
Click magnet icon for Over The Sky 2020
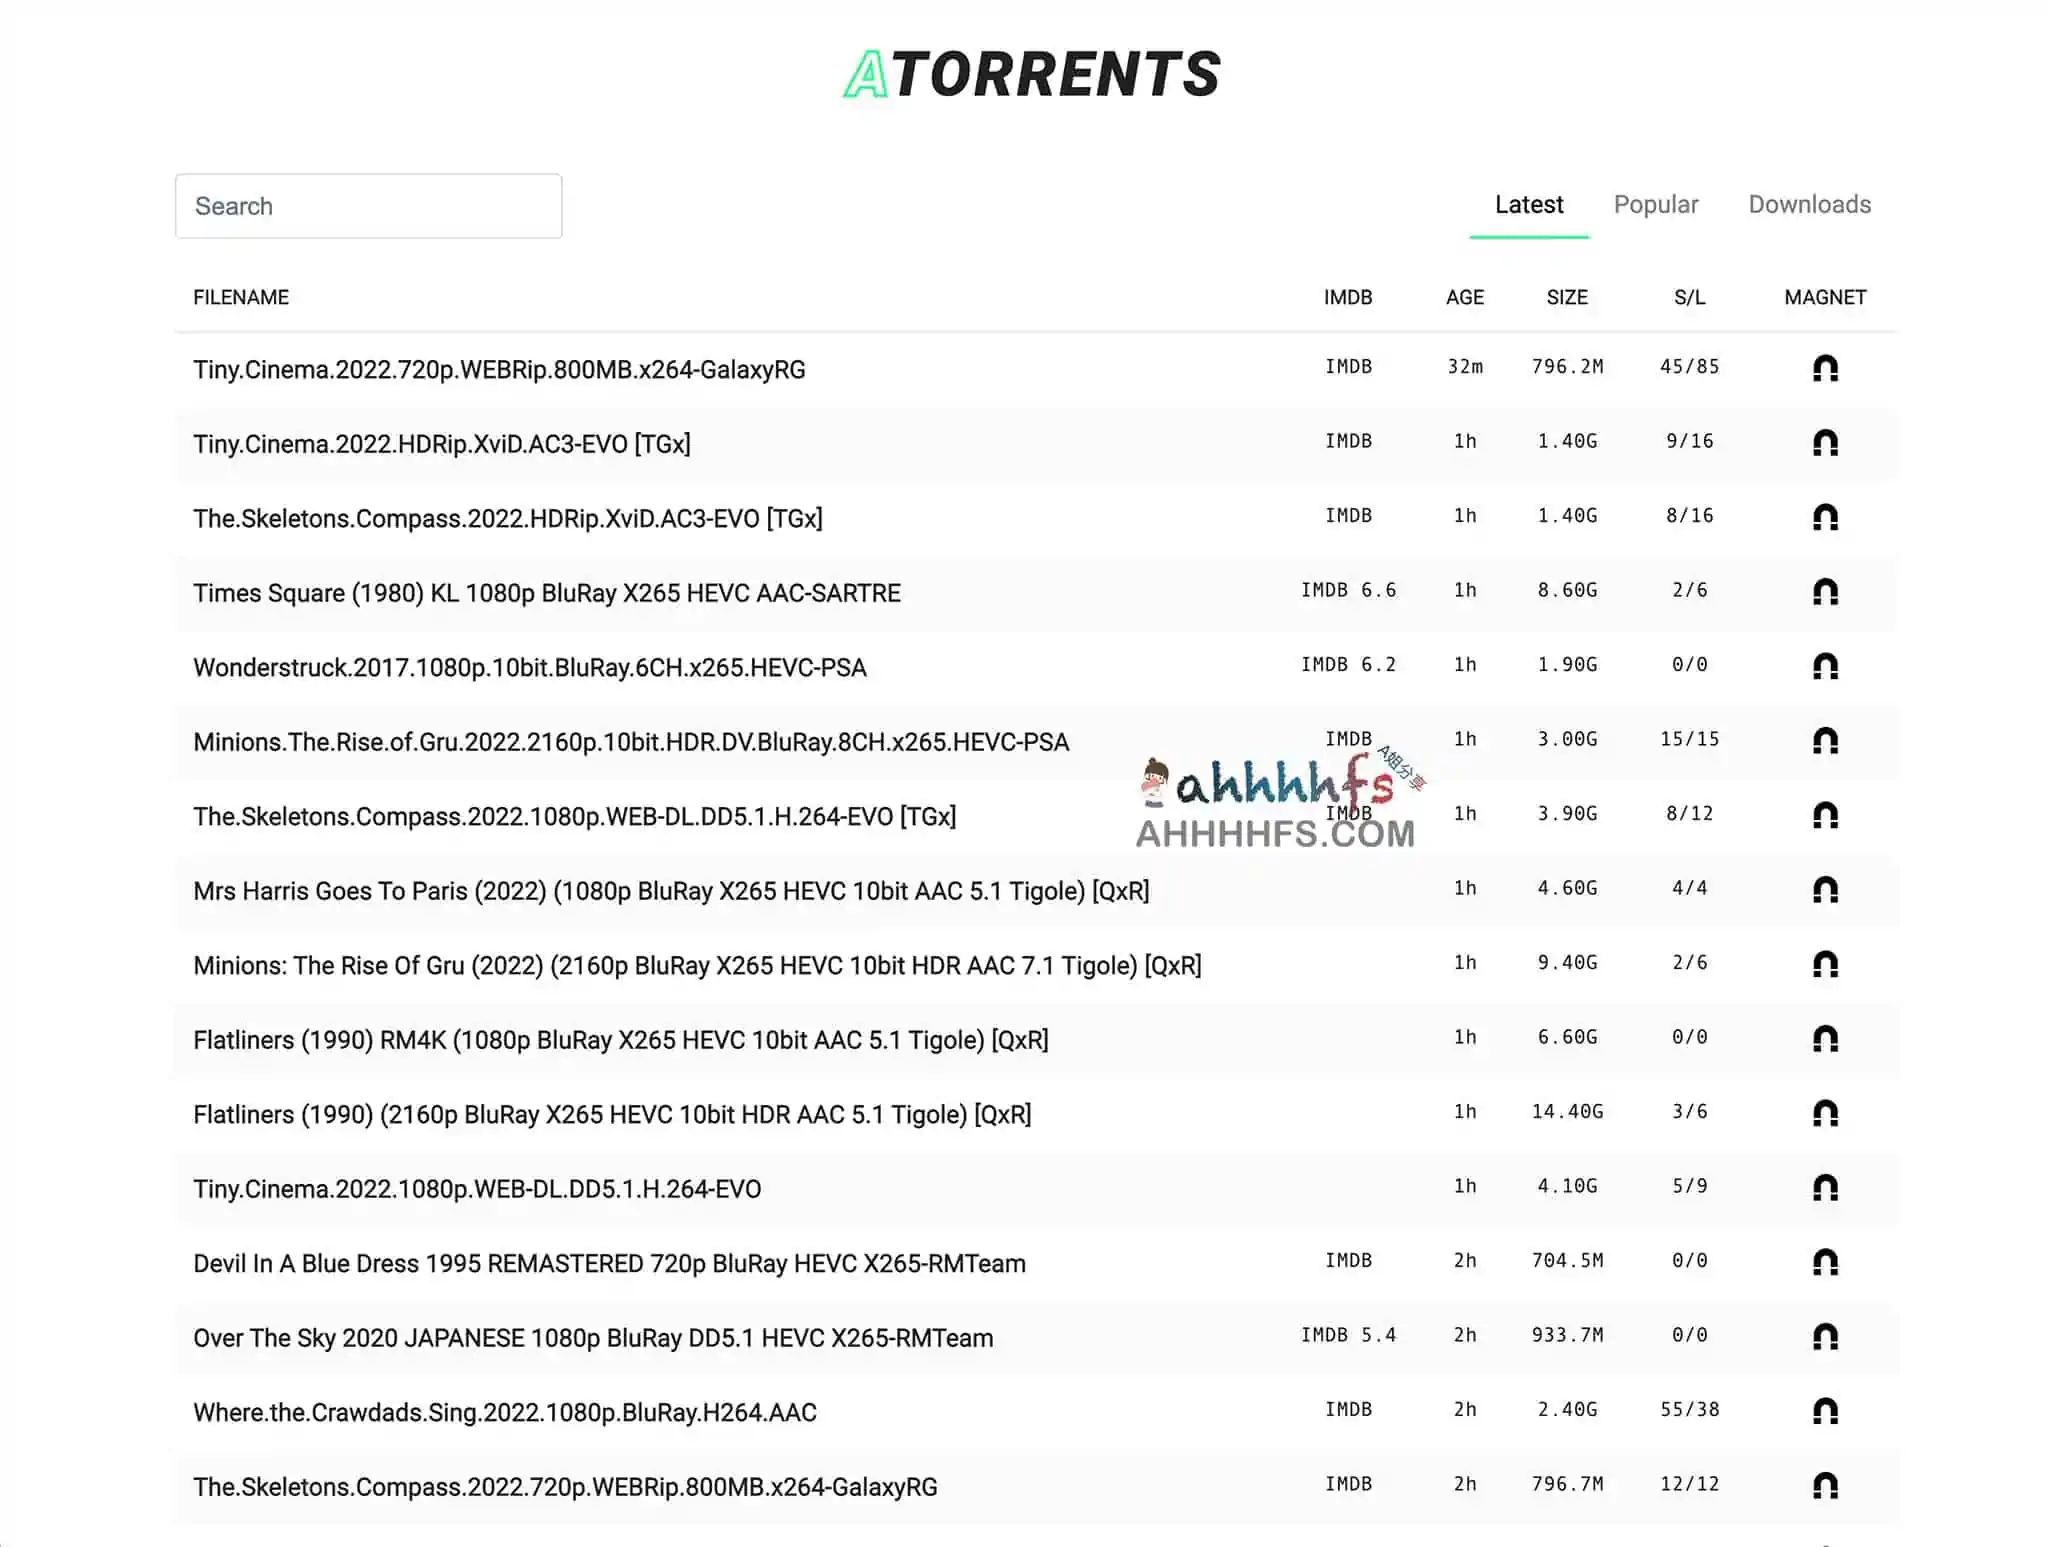point(1825,1337)
